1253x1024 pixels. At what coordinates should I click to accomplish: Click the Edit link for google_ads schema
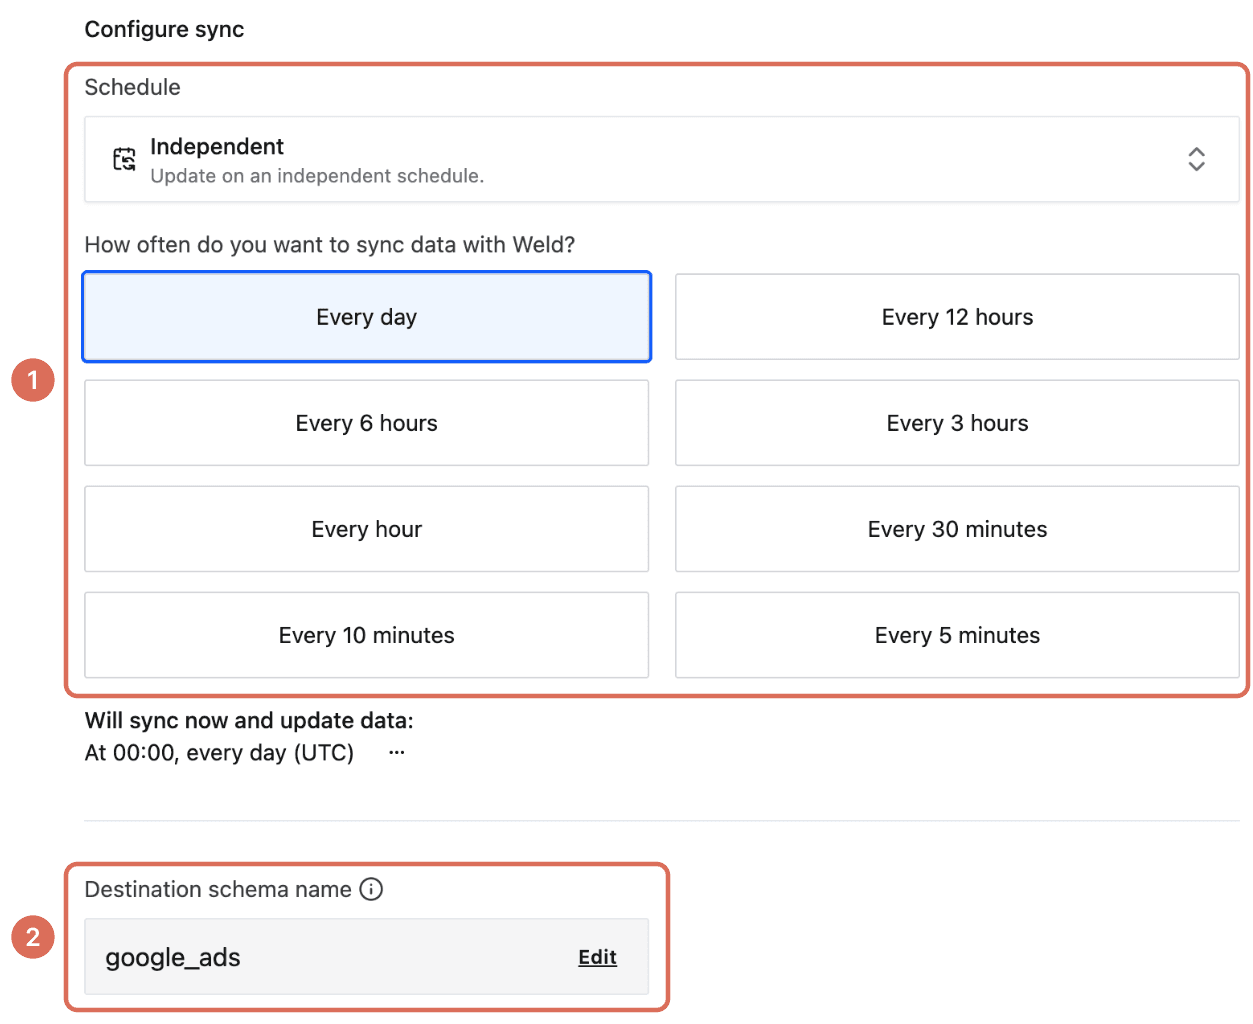pos(597,957)
